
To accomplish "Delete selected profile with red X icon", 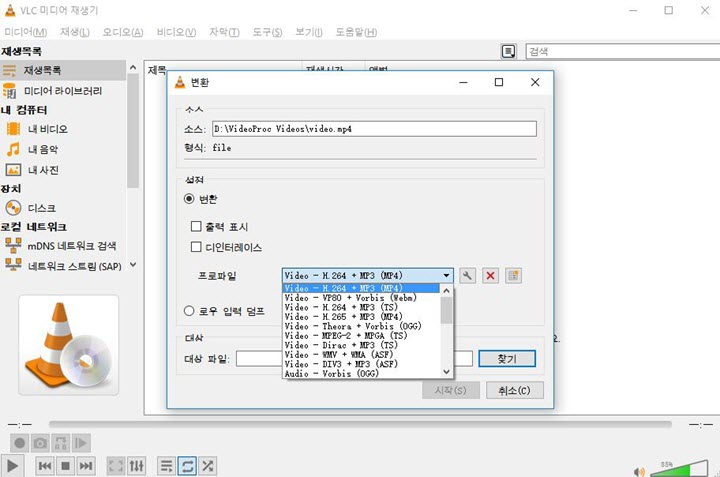I will pos(490,276).
